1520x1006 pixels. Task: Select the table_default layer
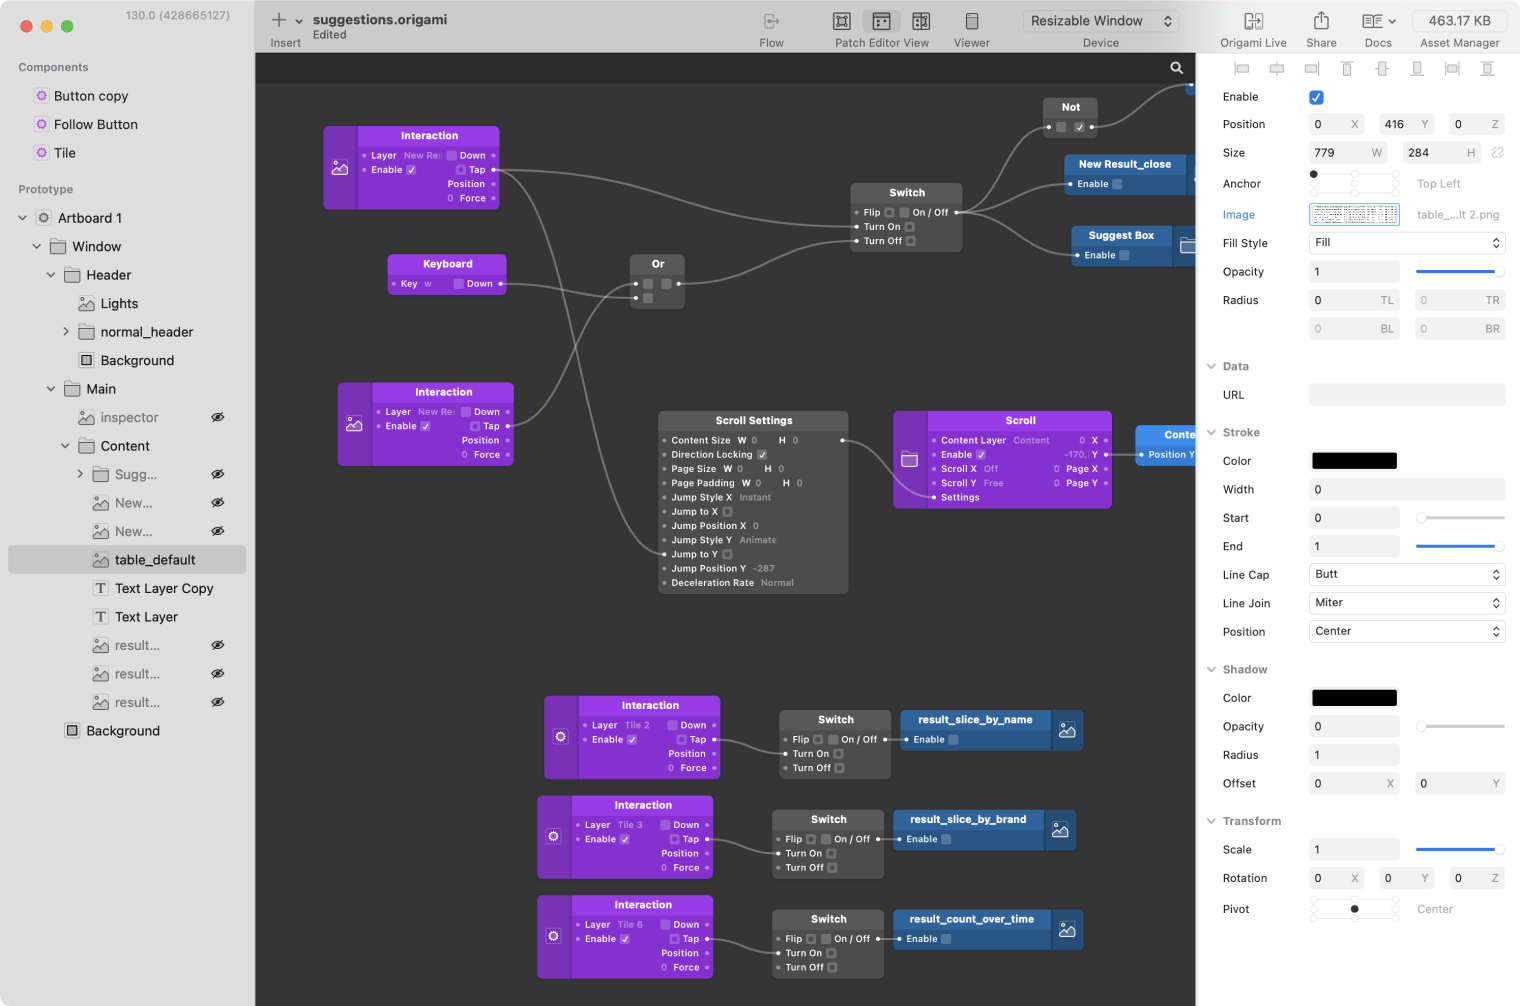pyautogui.click(x=127, y=560)
